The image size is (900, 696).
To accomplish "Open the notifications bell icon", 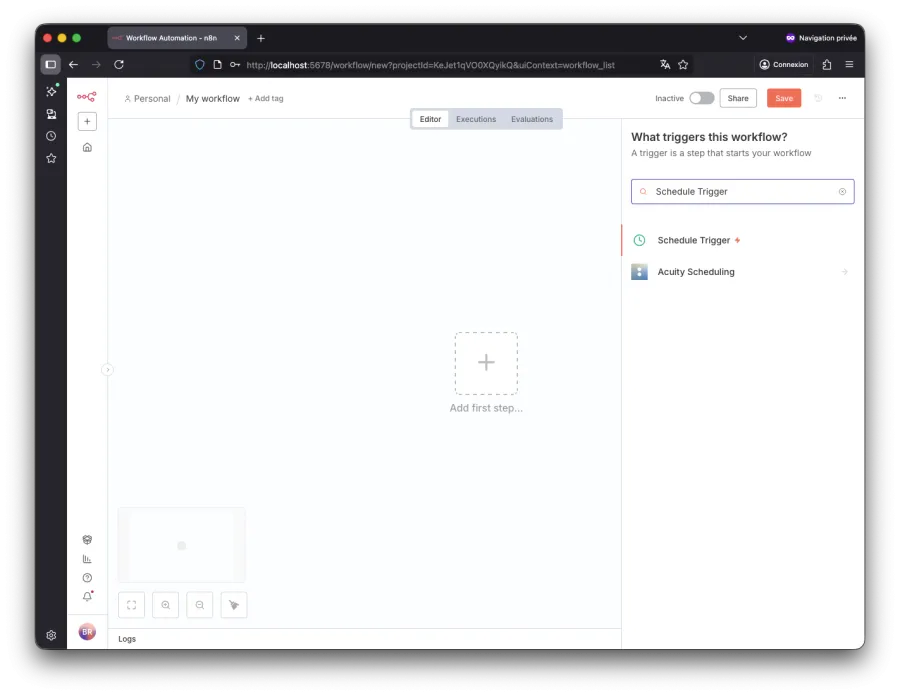I will click(87, 597).
